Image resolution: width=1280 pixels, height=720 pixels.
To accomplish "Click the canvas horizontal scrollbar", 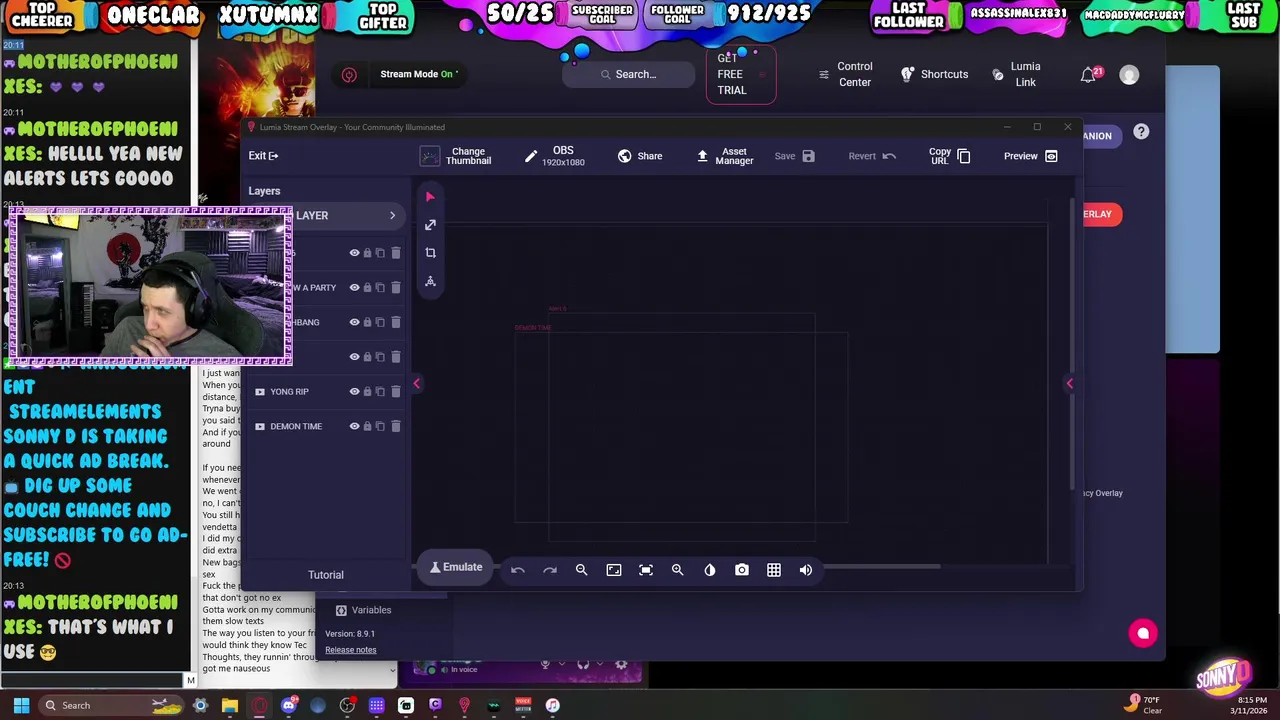I will point(880,566).
